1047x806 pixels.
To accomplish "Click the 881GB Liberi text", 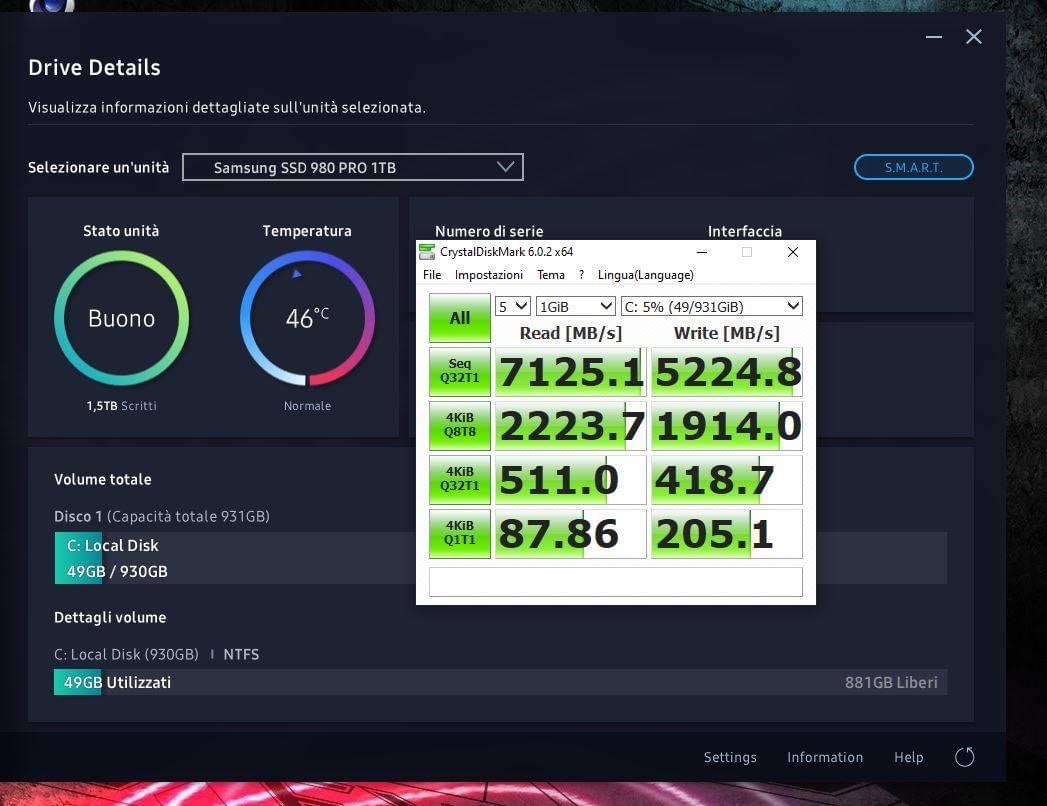I will tap(891, 682).
